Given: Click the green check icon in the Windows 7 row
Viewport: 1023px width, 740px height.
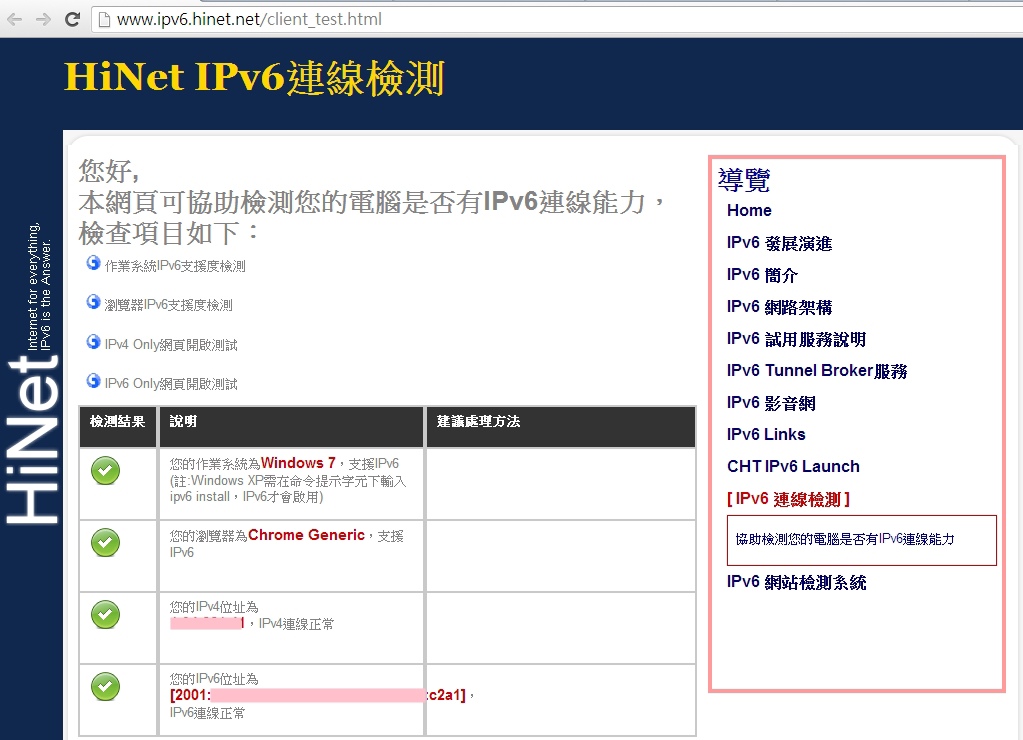Looking at the screenshot, I should click(x=105, y=470).
